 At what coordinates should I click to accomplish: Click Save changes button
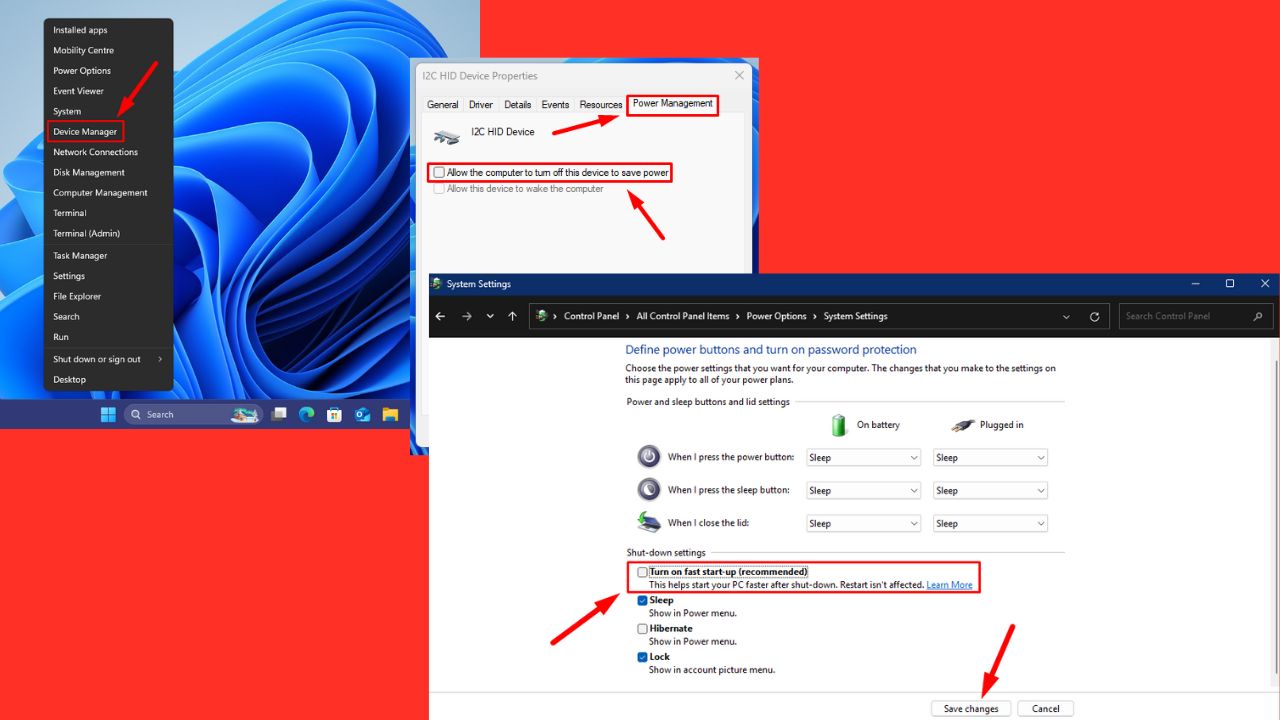971,708
